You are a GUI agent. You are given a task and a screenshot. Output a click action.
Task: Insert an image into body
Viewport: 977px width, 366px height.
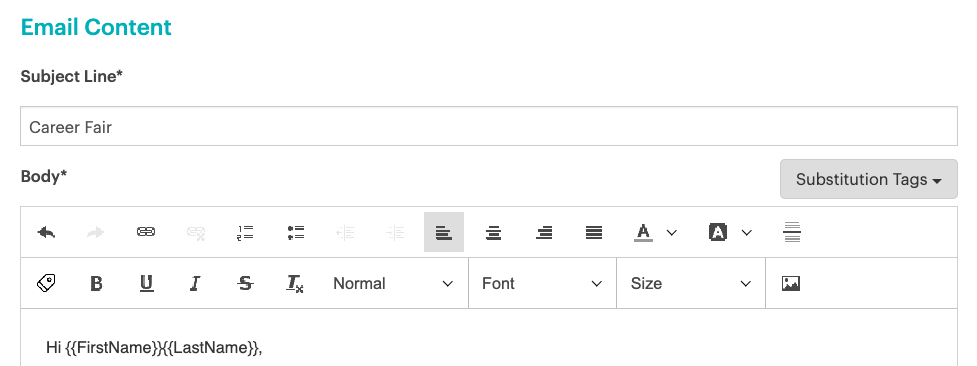tap(791, 284)
